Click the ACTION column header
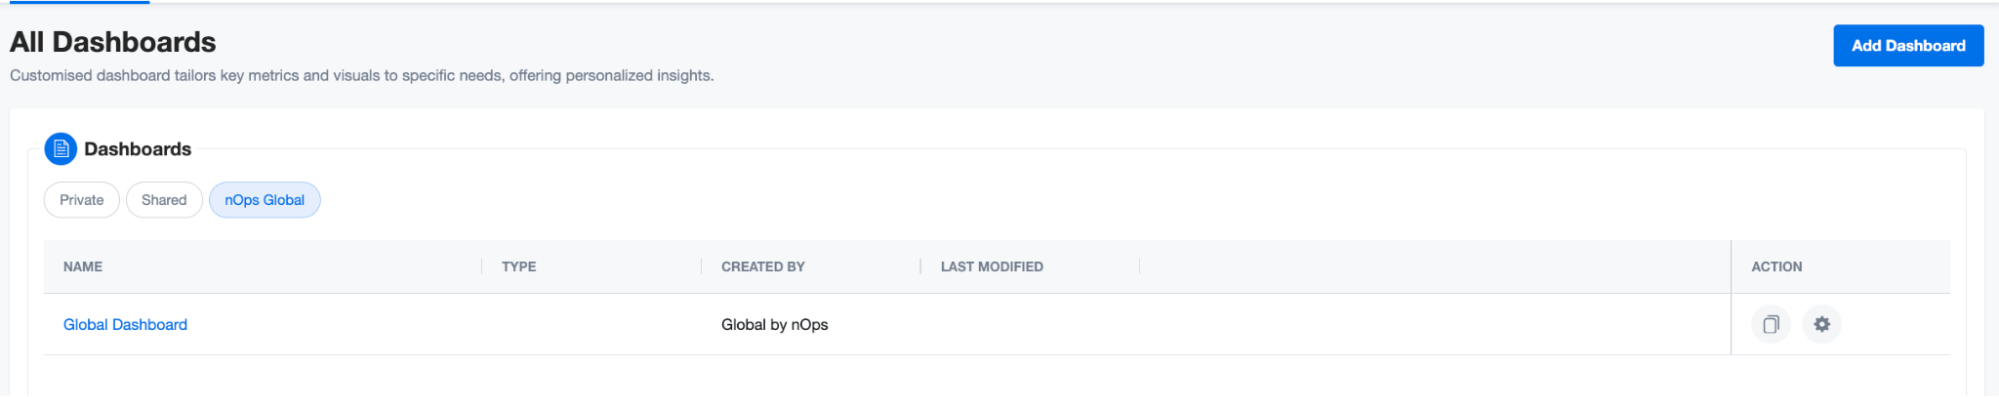The width and height of the screenshot is (1999, 397). pyautogui.click(x=1777, y=267)
